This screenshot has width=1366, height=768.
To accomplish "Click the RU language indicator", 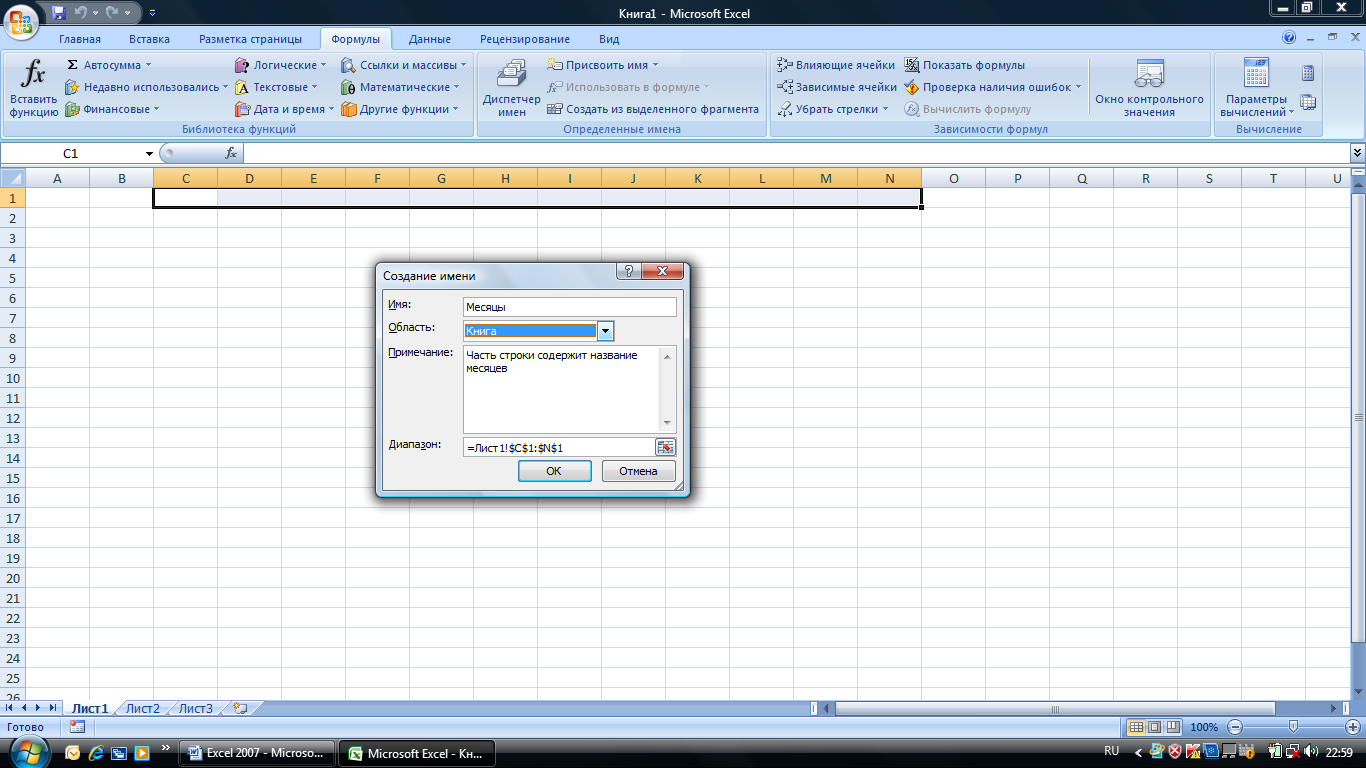I will pos(1111,751).
